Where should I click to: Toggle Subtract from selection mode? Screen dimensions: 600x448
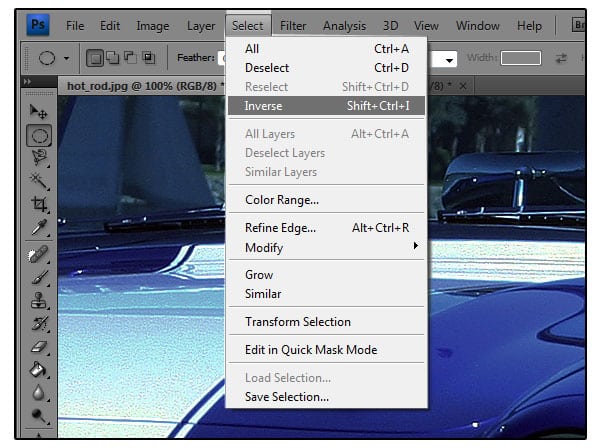point(130,58)
